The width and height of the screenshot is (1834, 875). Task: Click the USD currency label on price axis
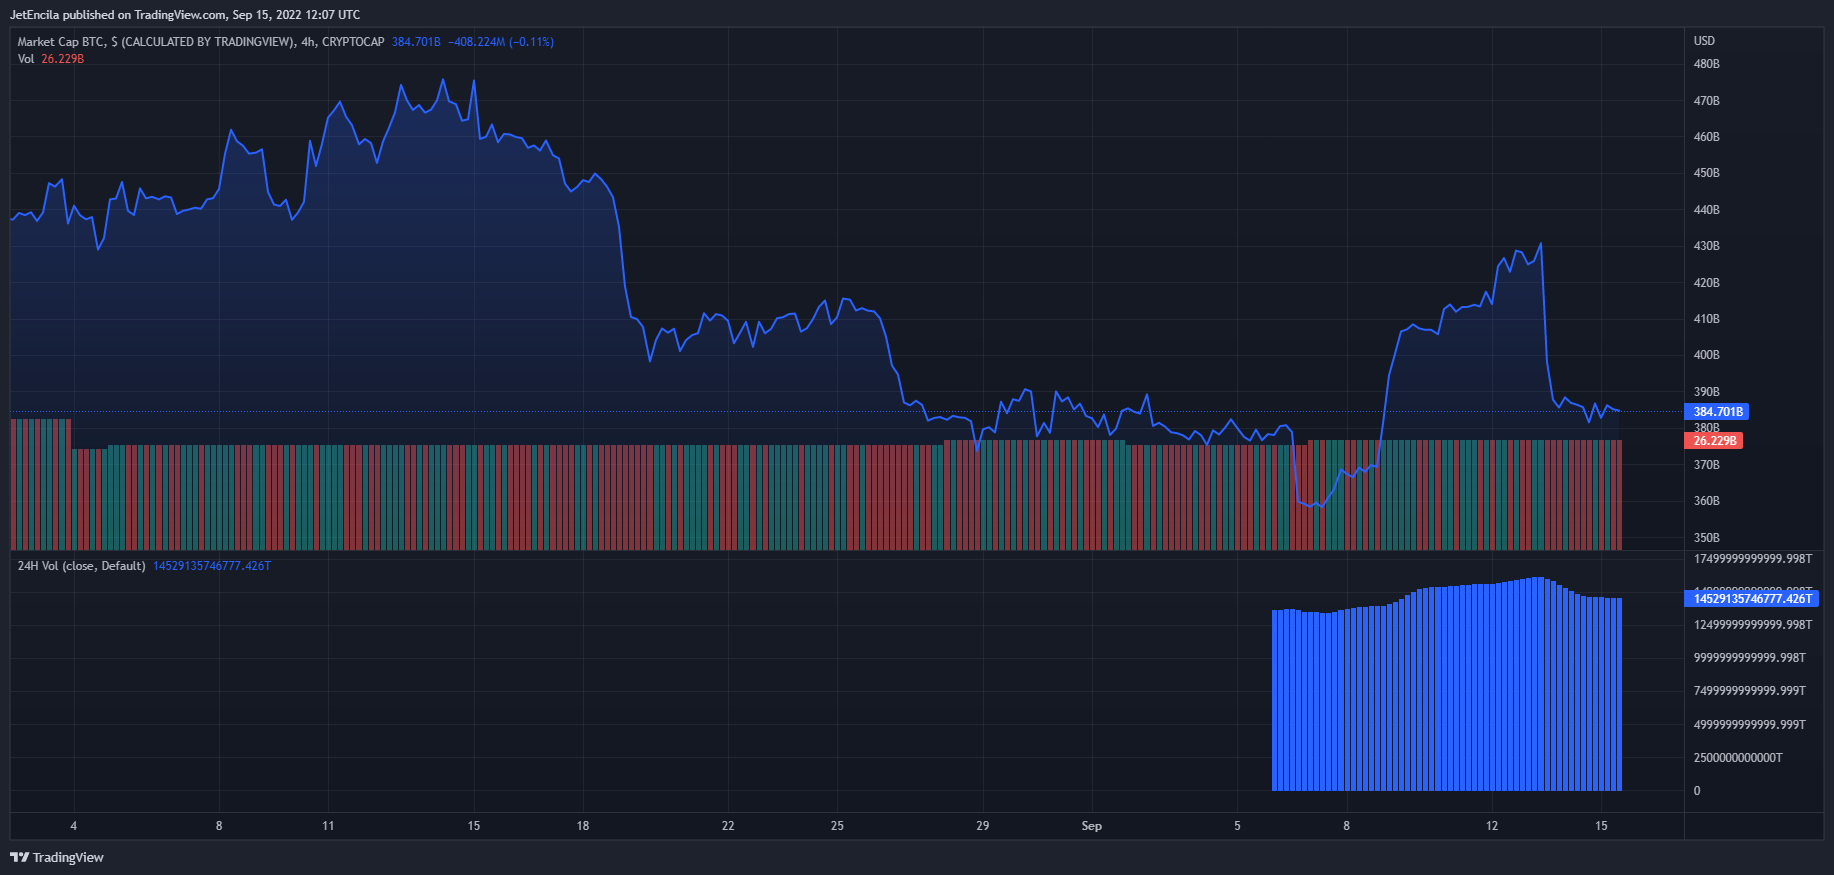[x=1704, y=41]
